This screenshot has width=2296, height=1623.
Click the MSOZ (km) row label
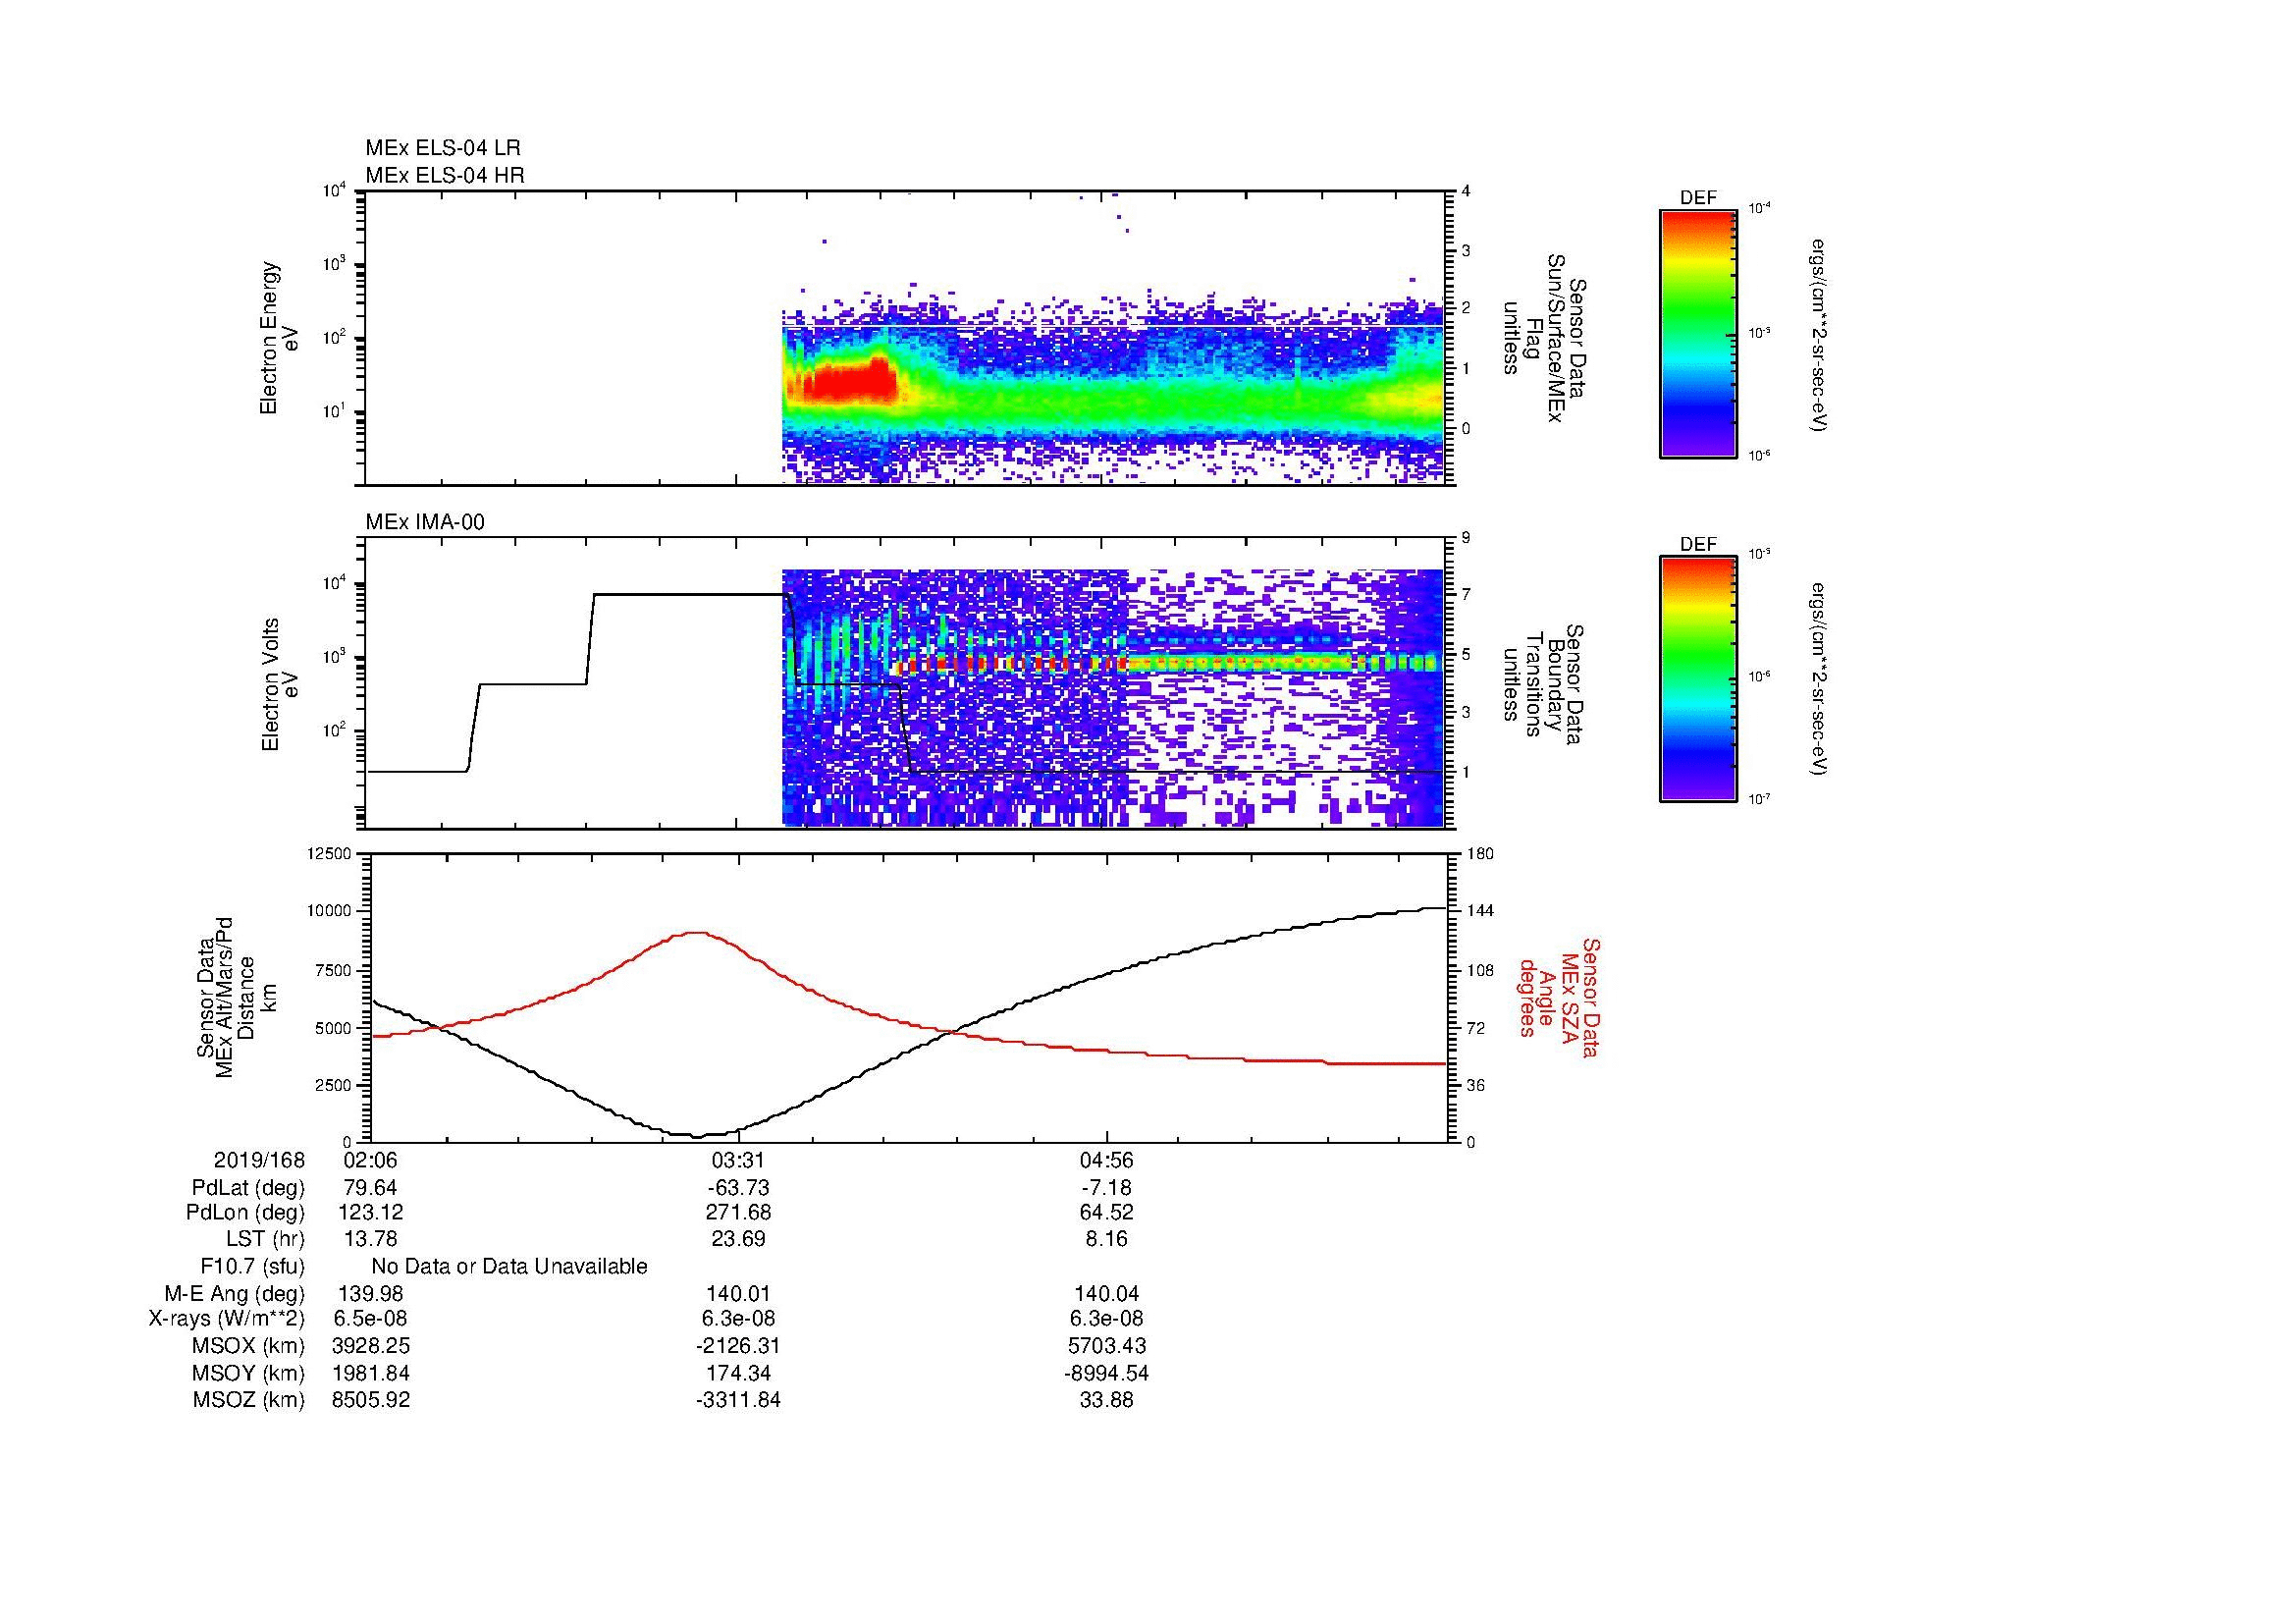coord(248,1400)
